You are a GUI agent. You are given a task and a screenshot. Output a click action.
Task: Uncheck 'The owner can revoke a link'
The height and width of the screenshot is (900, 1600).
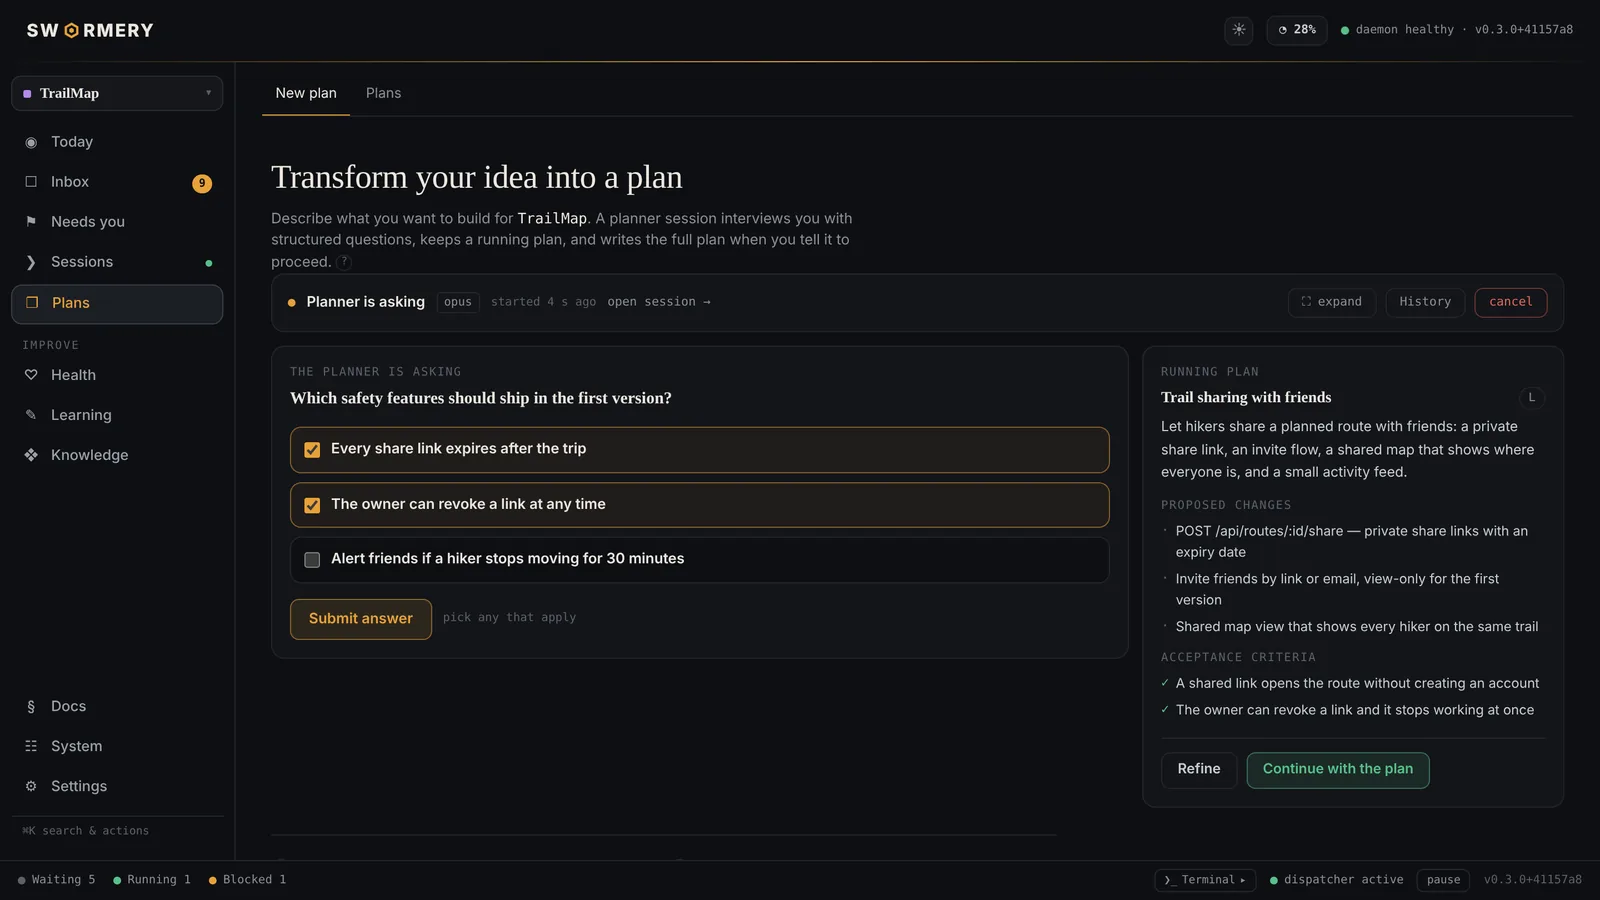pyautogui.click(x=312, y=505)
